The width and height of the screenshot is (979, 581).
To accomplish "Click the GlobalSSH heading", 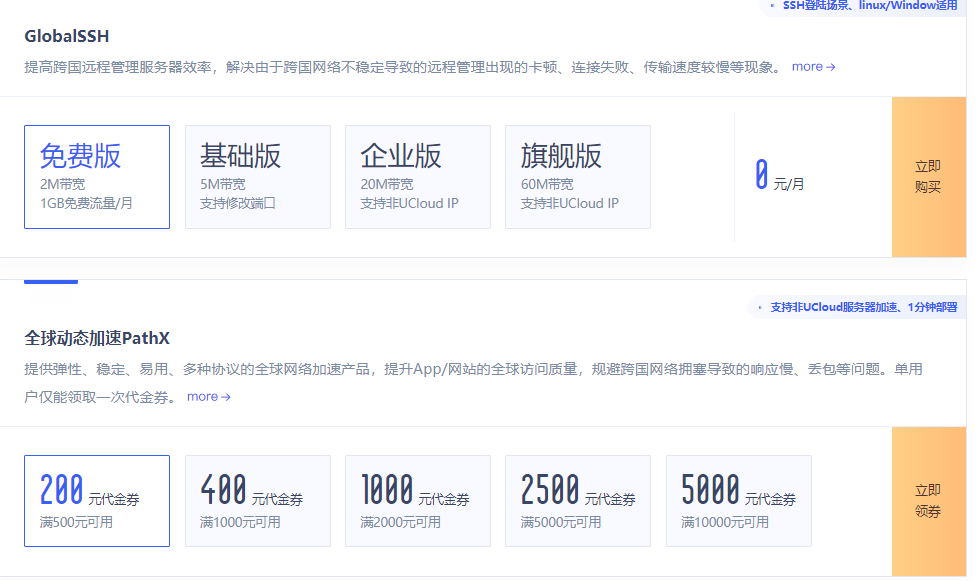I will pos(67,36).
